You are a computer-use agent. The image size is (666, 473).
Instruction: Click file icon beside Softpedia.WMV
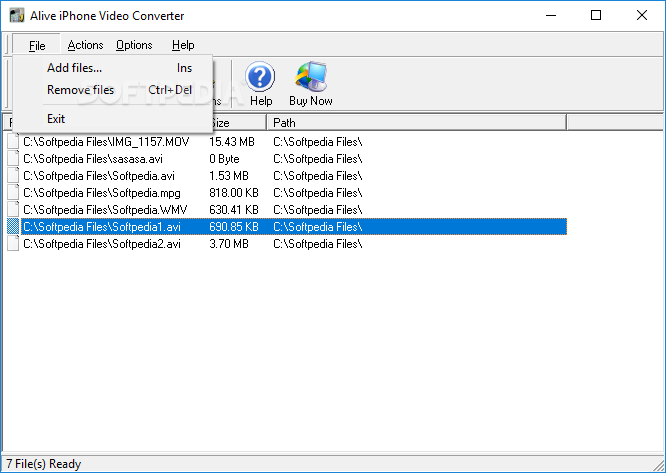[x=13, y=209]
